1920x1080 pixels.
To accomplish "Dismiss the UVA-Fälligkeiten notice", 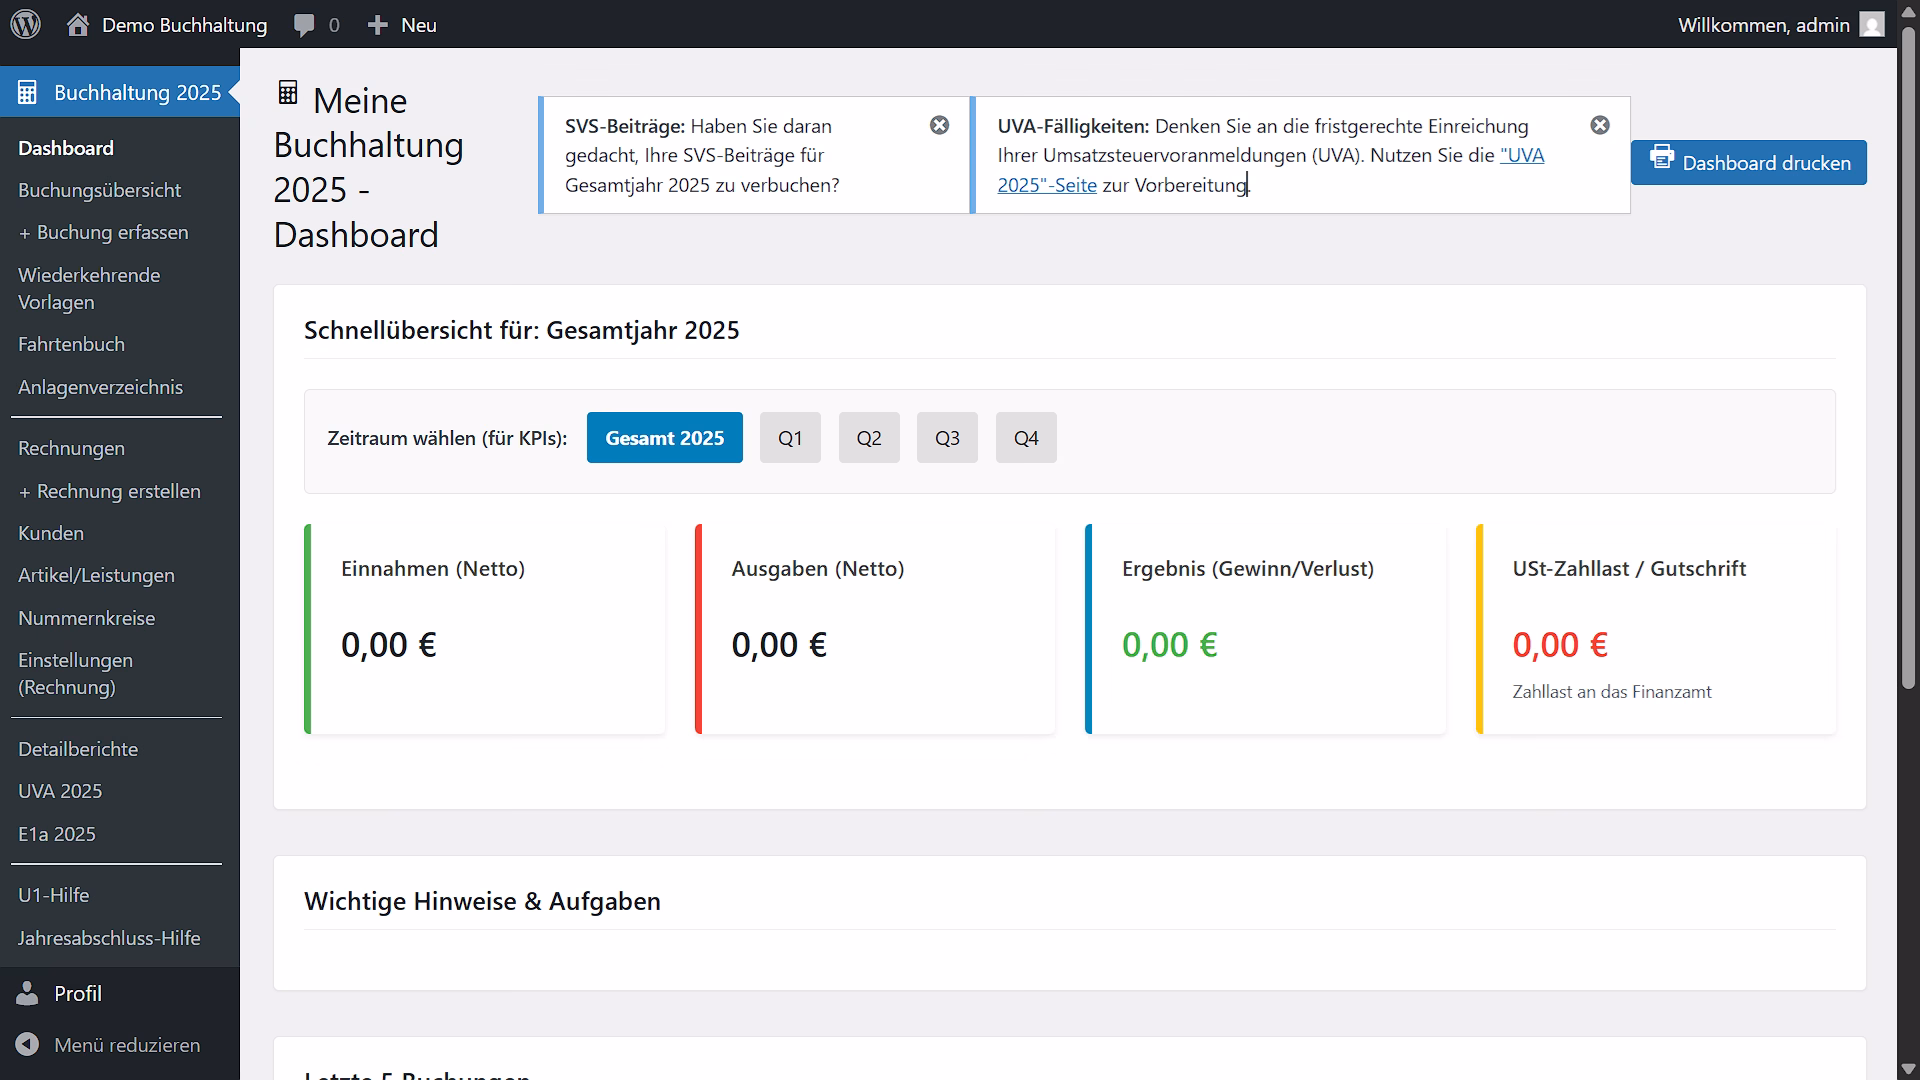I will 1600,125.
